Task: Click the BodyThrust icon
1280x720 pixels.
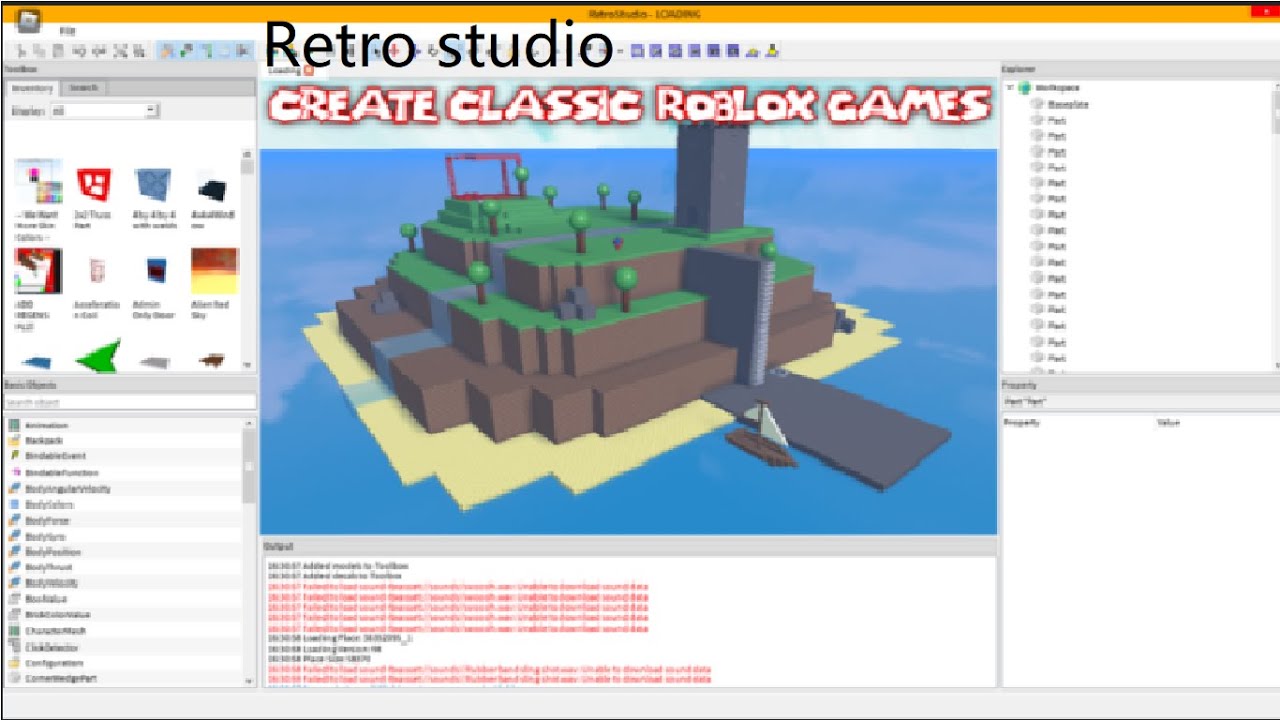Action: (x=14, y=567)
